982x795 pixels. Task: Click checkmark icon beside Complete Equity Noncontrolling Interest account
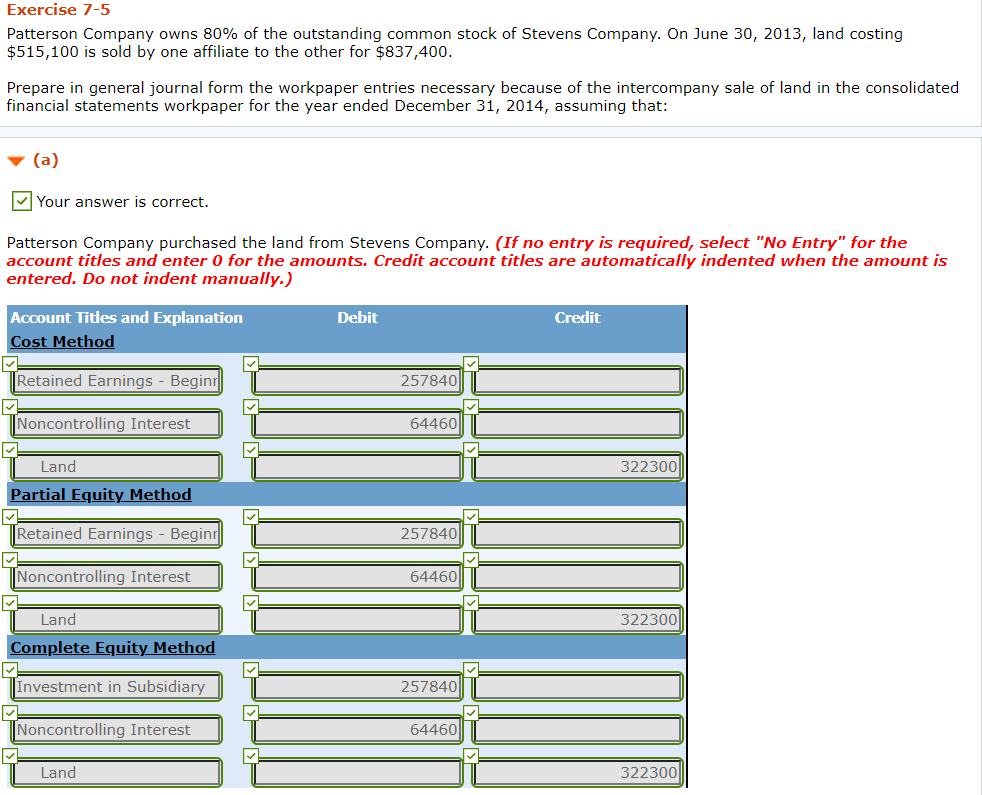[10, 713]
